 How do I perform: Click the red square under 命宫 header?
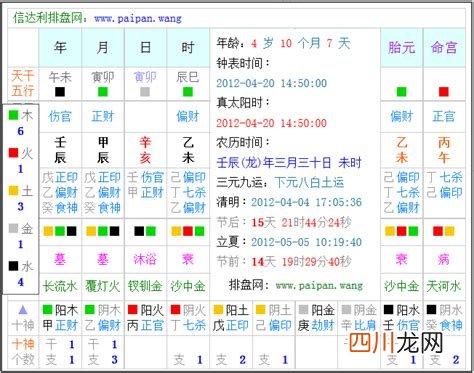[444, 92]
